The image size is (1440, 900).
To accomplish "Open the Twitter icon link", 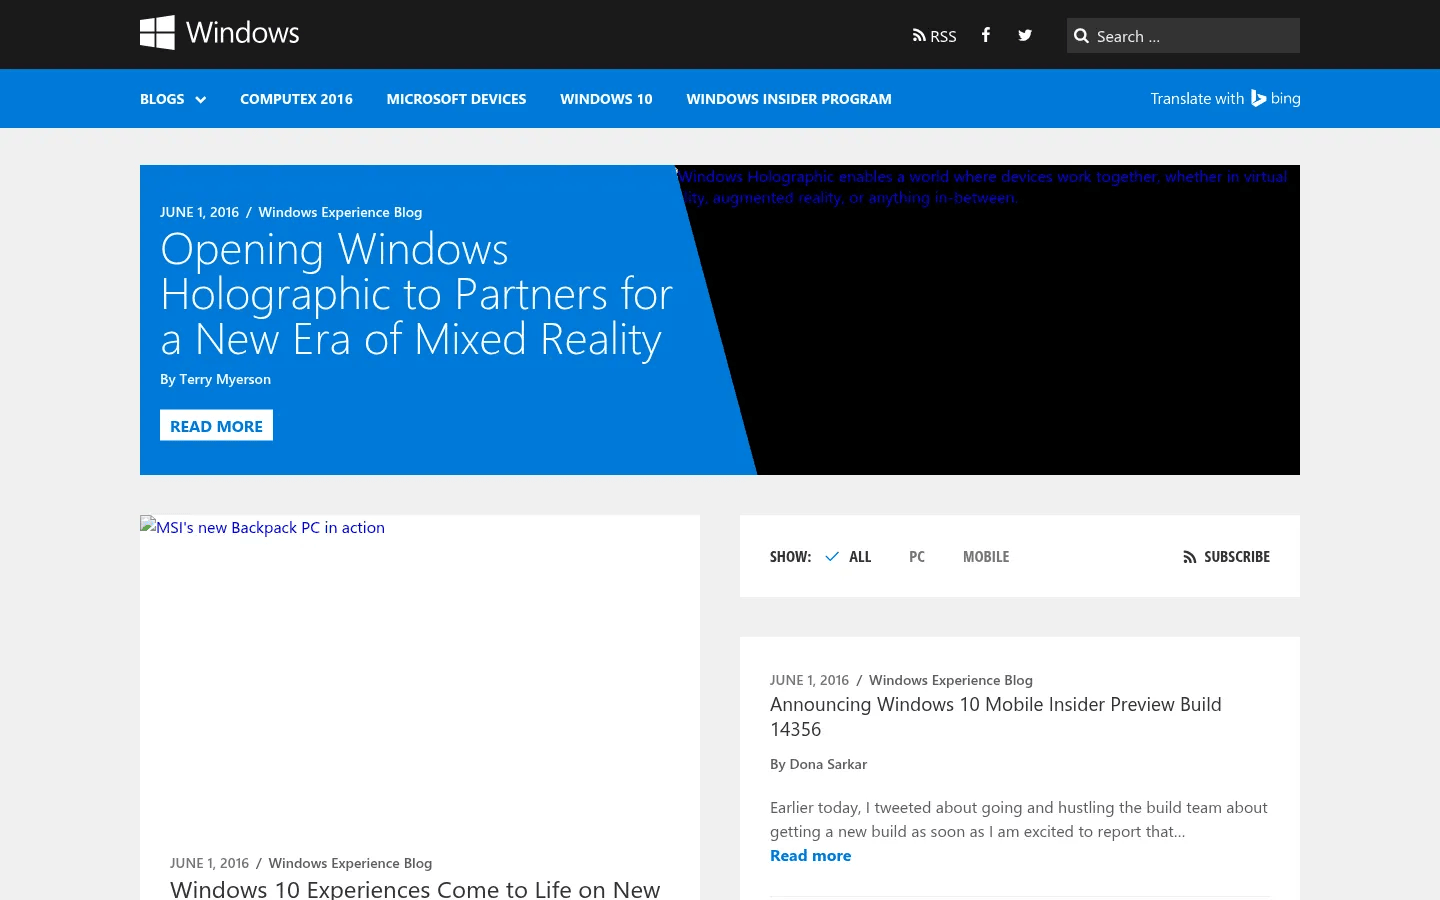I will [x=1025, y=35].
